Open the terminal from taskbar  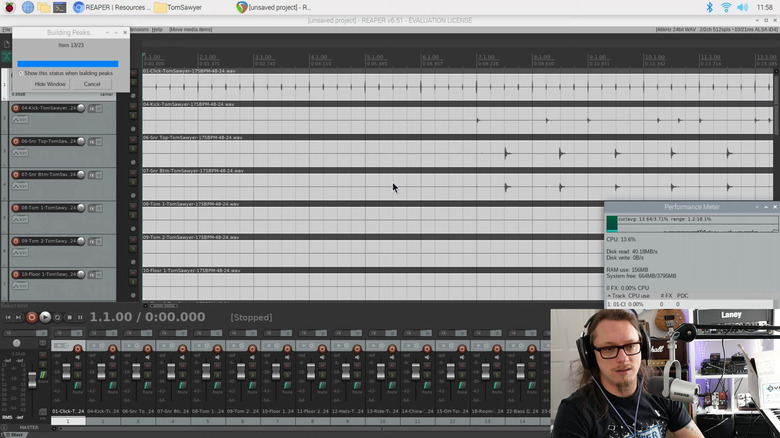pos(60,7)
